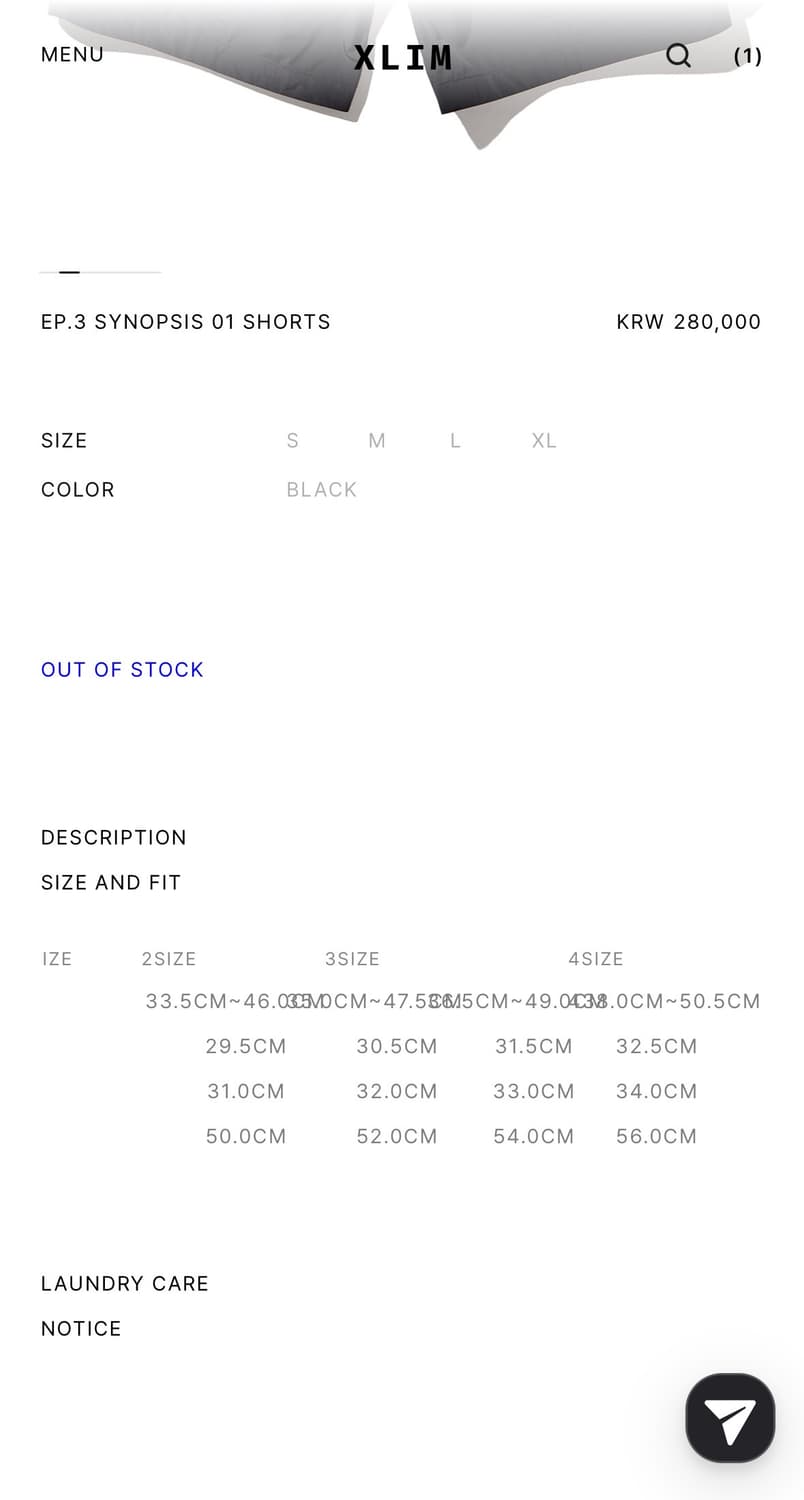Open the search magnifier icon
Viewport: 804px width, 1500px height.
click(678, 55)
